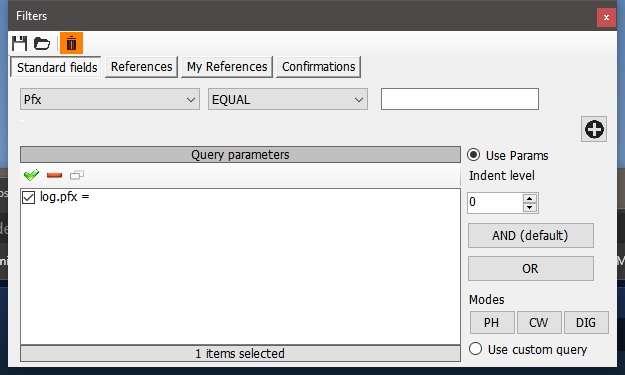Select the Use Params radio button
Image resolution: width=625 pixels, height=375 pixels.
[474, 155]
